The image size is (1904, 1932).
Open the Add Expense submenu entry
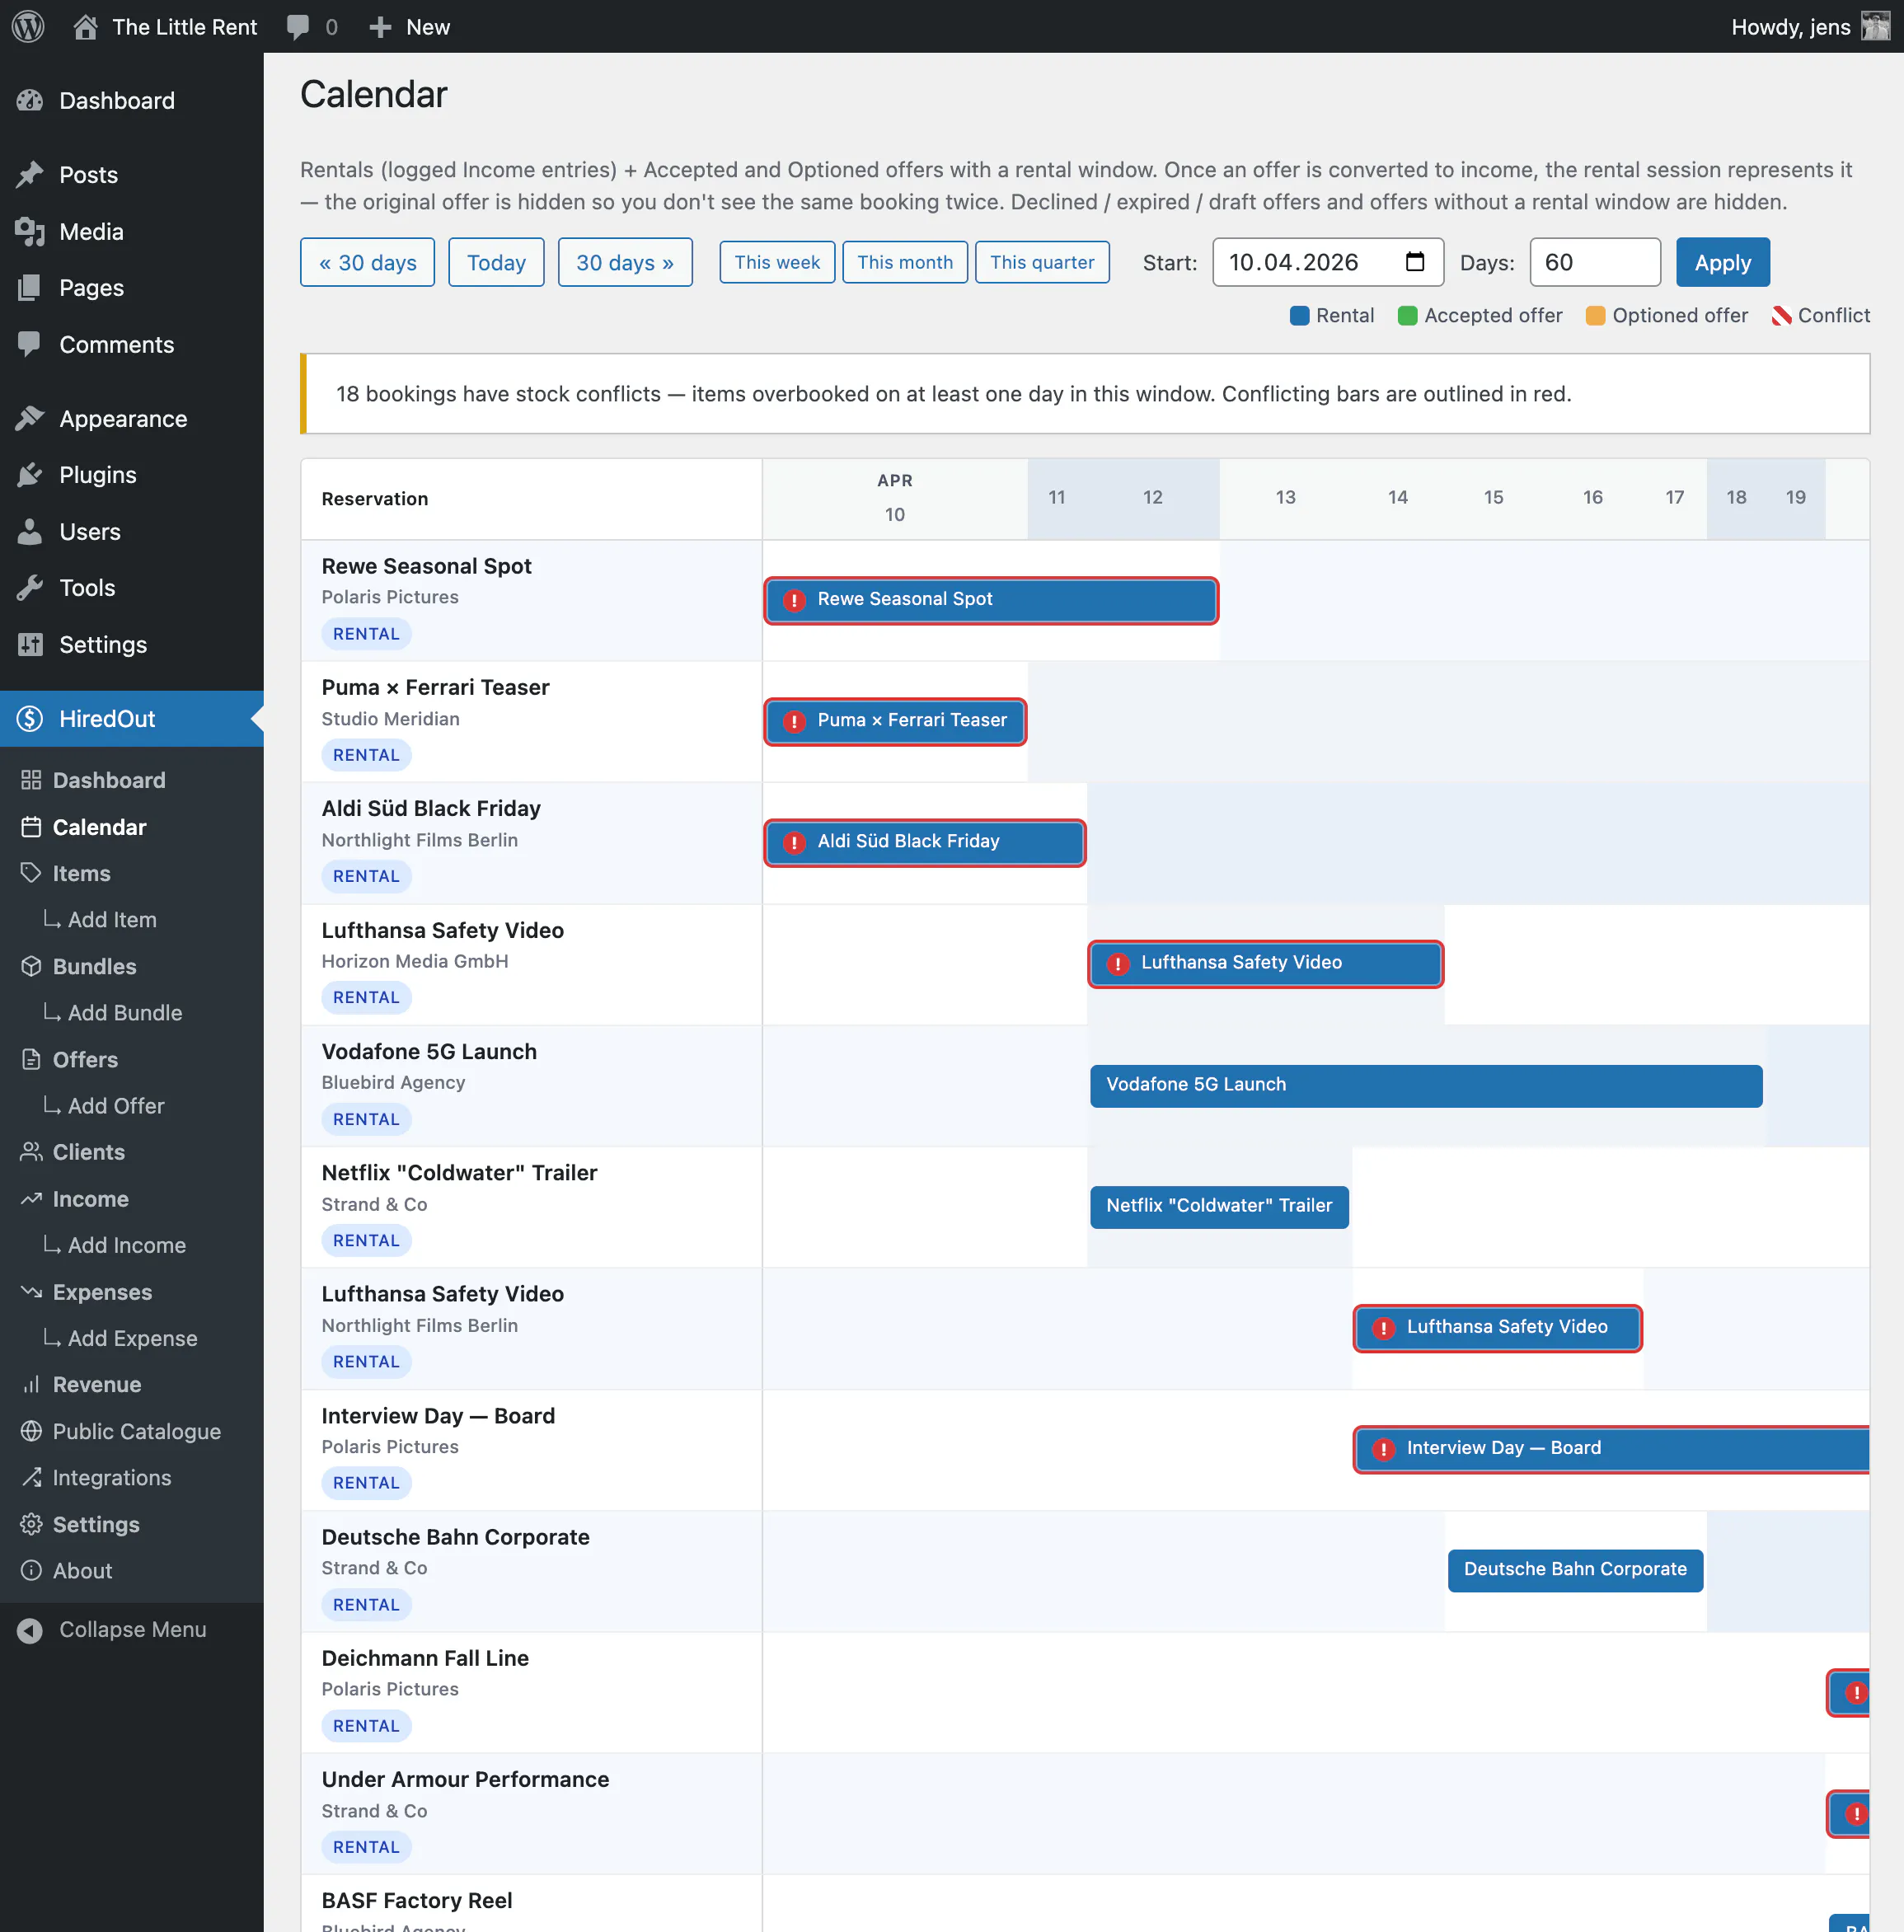click(132, 1338)
